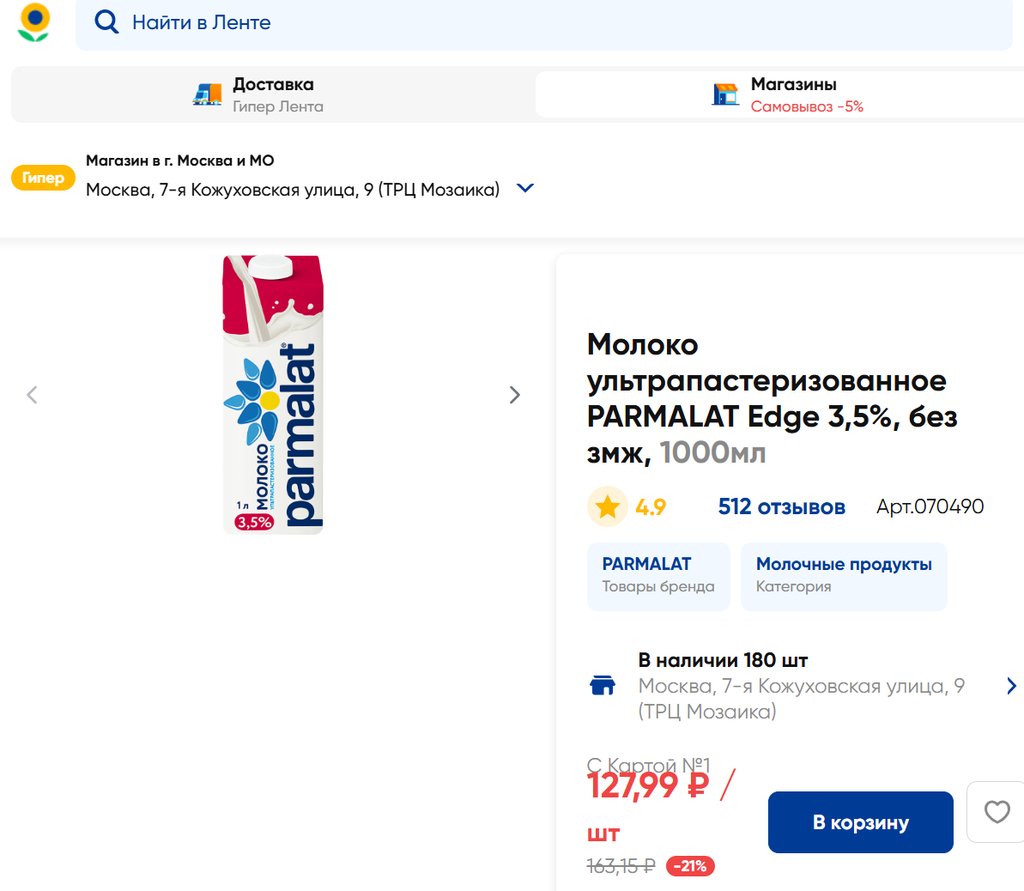The width and height of the screenshot is (1024, 891).
Task: Show the next product image
Action: coord(514,395)
